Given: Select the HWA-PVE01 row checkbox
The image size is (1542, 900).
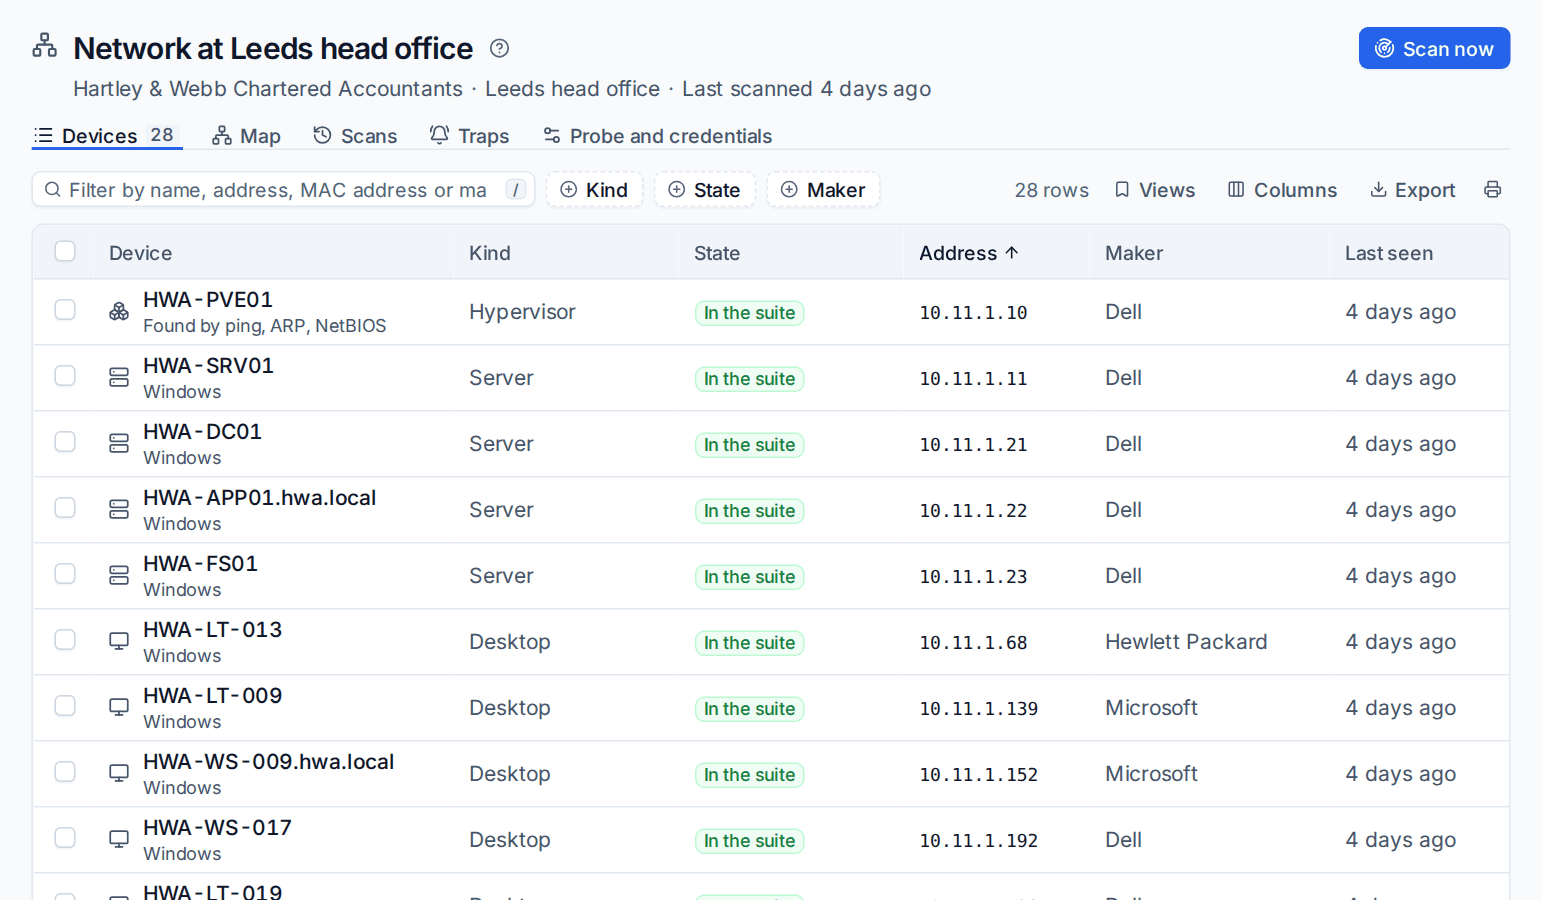Looking at the screenshot, I should pos(65,310).
